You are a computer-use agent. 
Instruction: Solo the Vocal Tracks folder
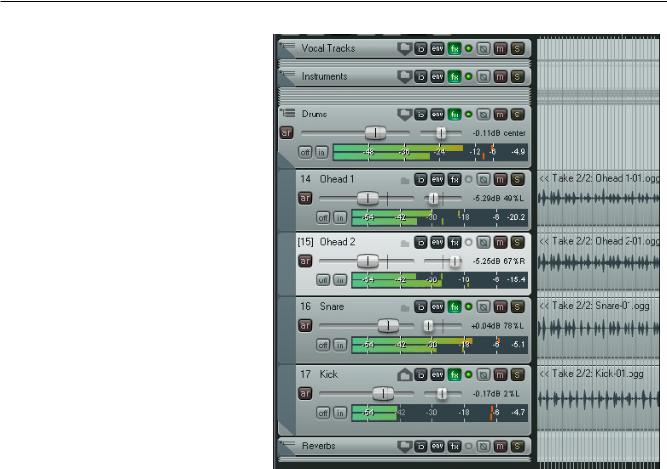(517, 49)
